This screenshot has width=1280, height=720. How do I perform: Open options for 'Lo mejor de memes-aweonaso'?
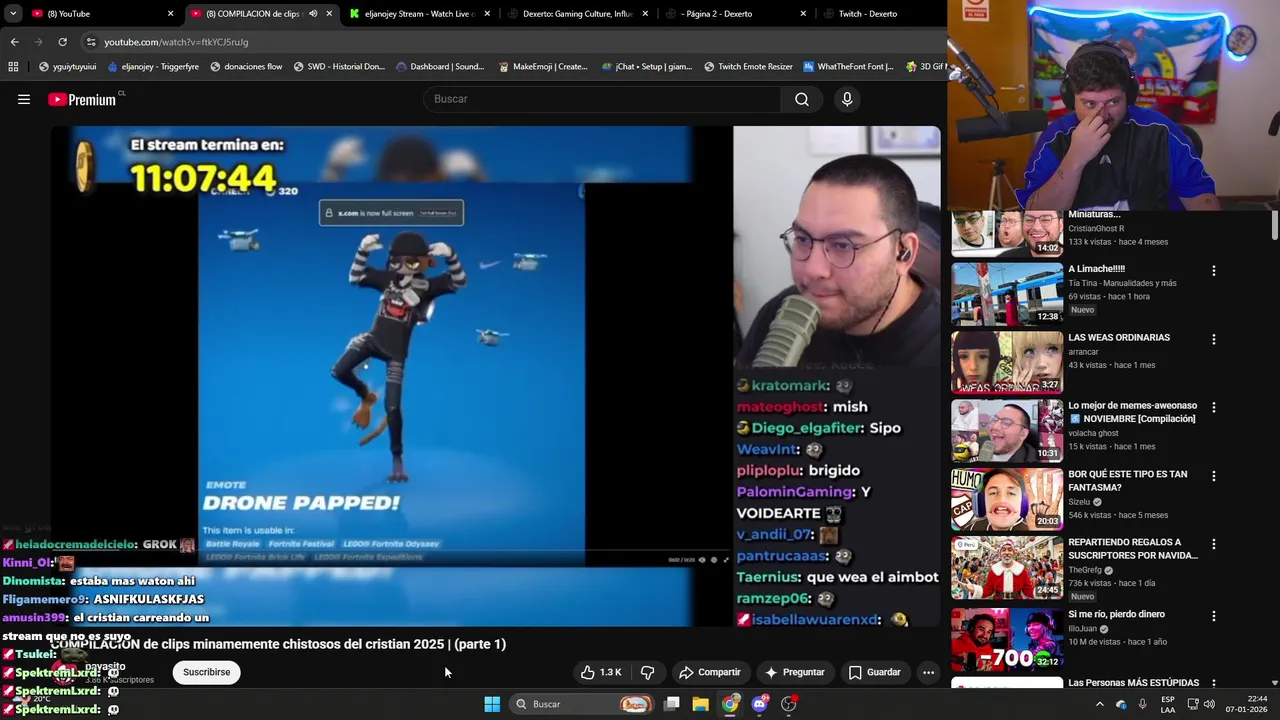point(1214,408)
